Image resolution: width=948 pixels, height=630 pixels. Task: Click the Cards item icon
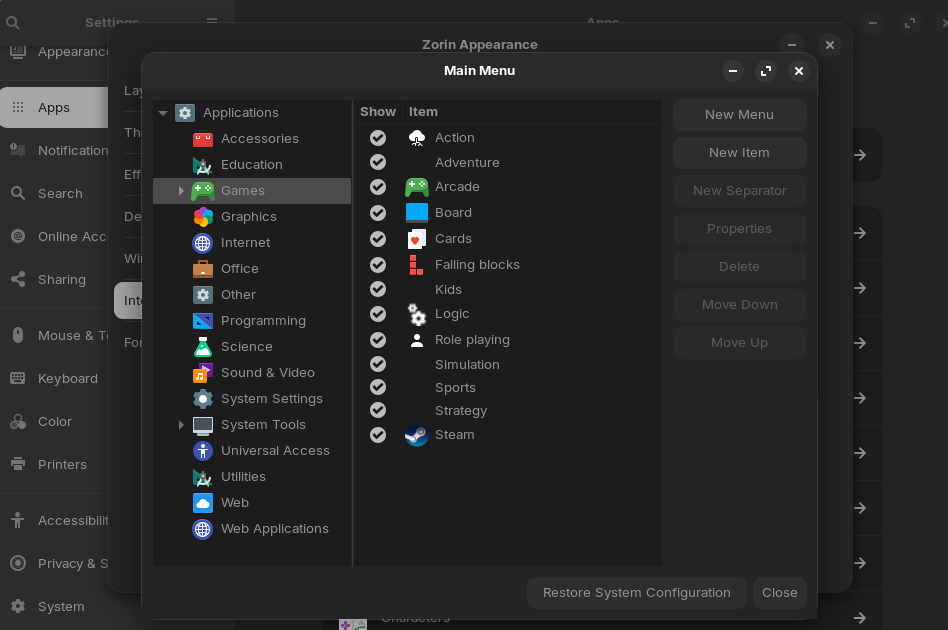416,239
